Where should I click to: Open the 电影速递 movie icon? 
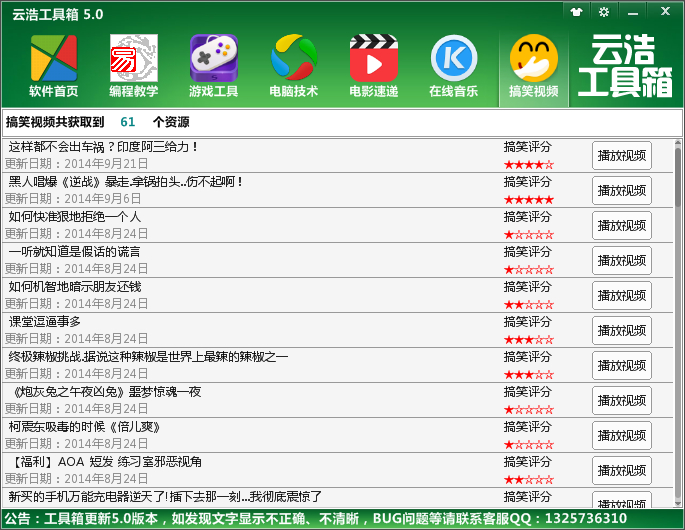(x=374, y=66)
